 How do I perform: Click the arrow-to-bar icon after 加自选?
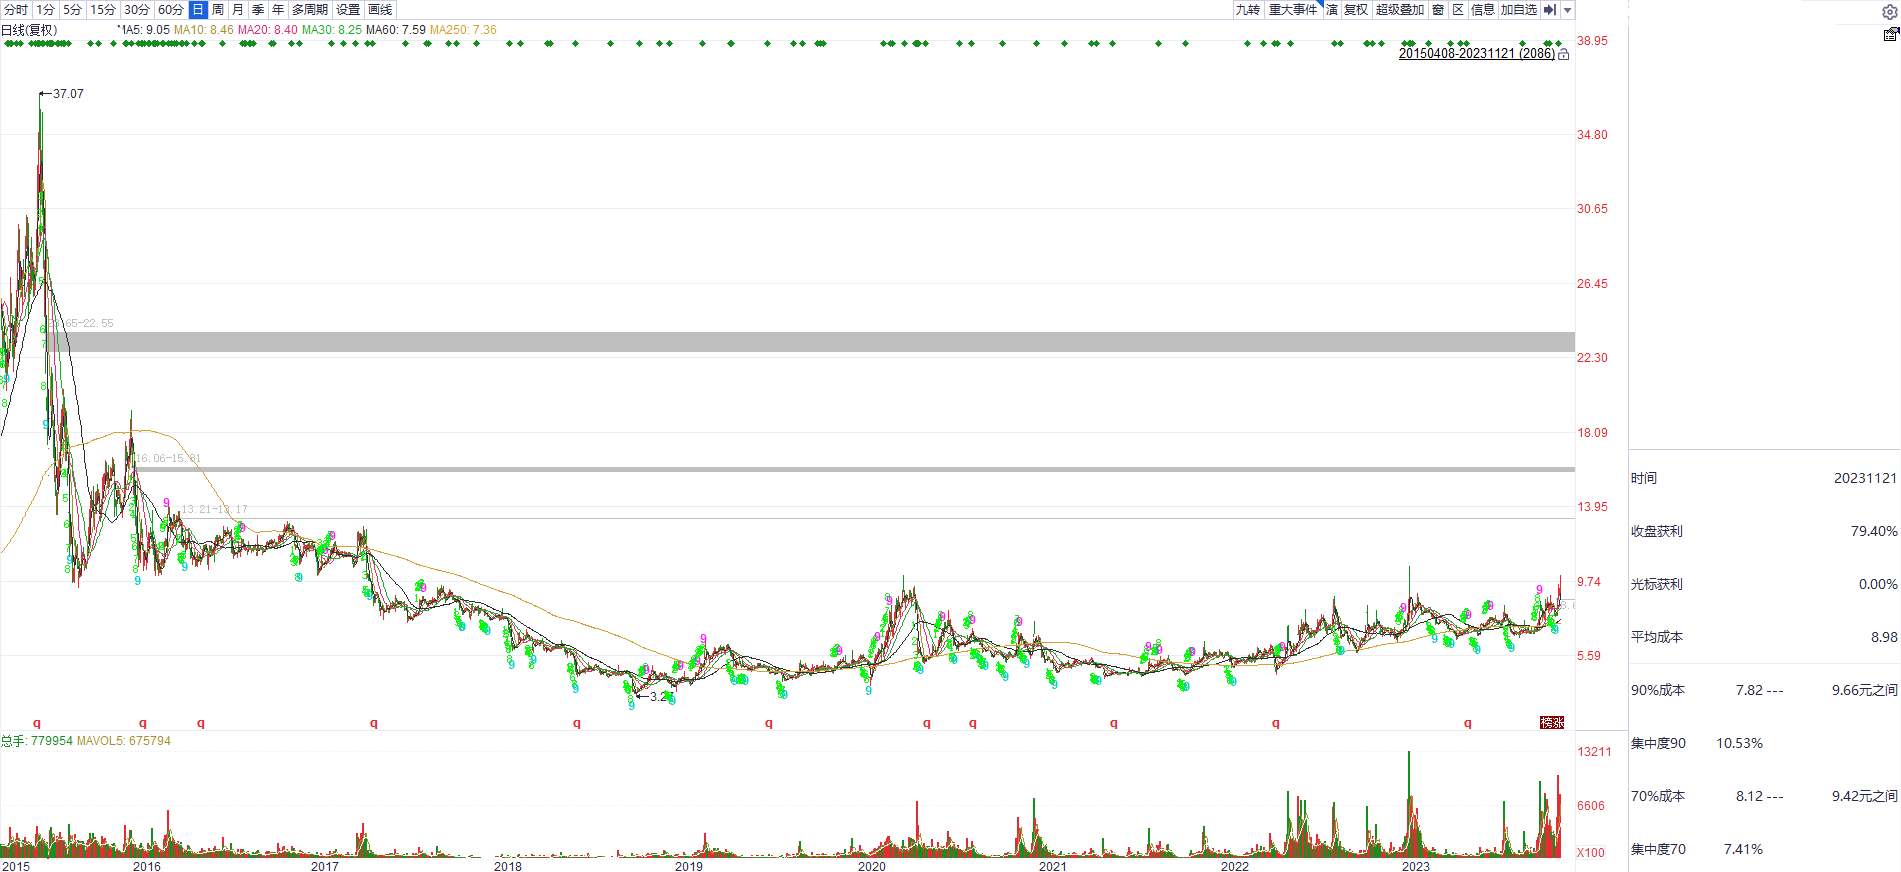pos(1550,10)
